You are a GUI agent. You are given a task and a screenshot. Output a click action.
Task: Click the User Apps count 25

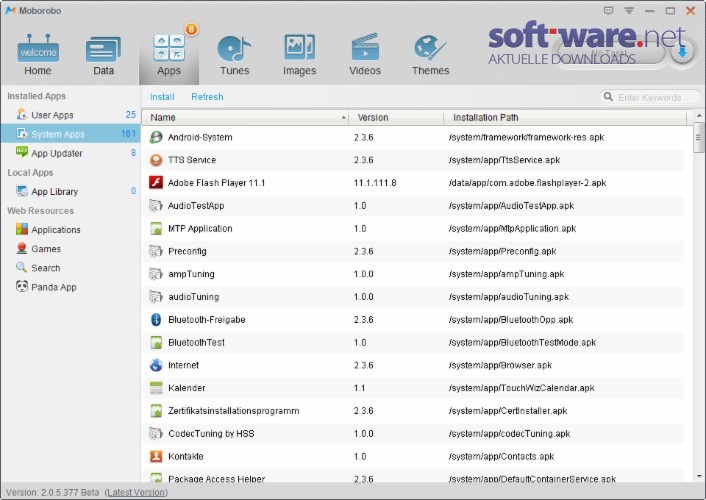(x=131, y=114)
